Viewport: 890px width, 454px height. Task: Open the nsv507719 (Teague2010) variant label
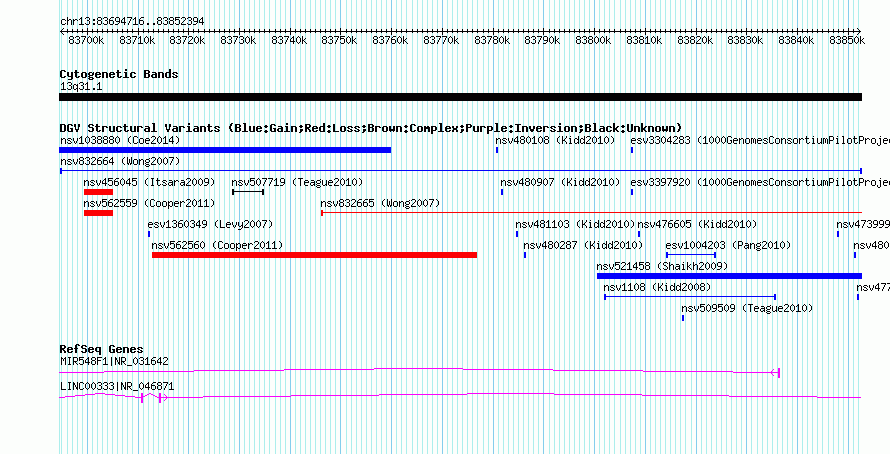pyautogui.click(x=297, y=182)
